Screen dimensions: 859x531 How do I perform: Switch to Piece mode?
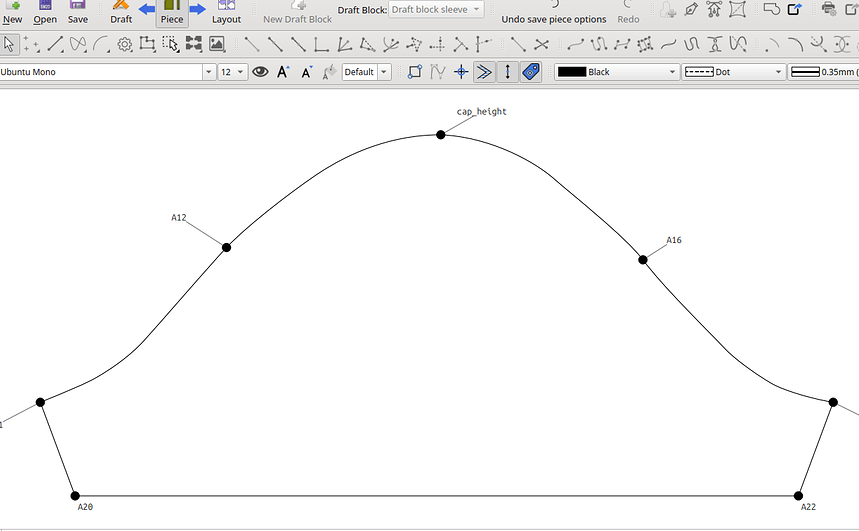click(x=171, y=13)
